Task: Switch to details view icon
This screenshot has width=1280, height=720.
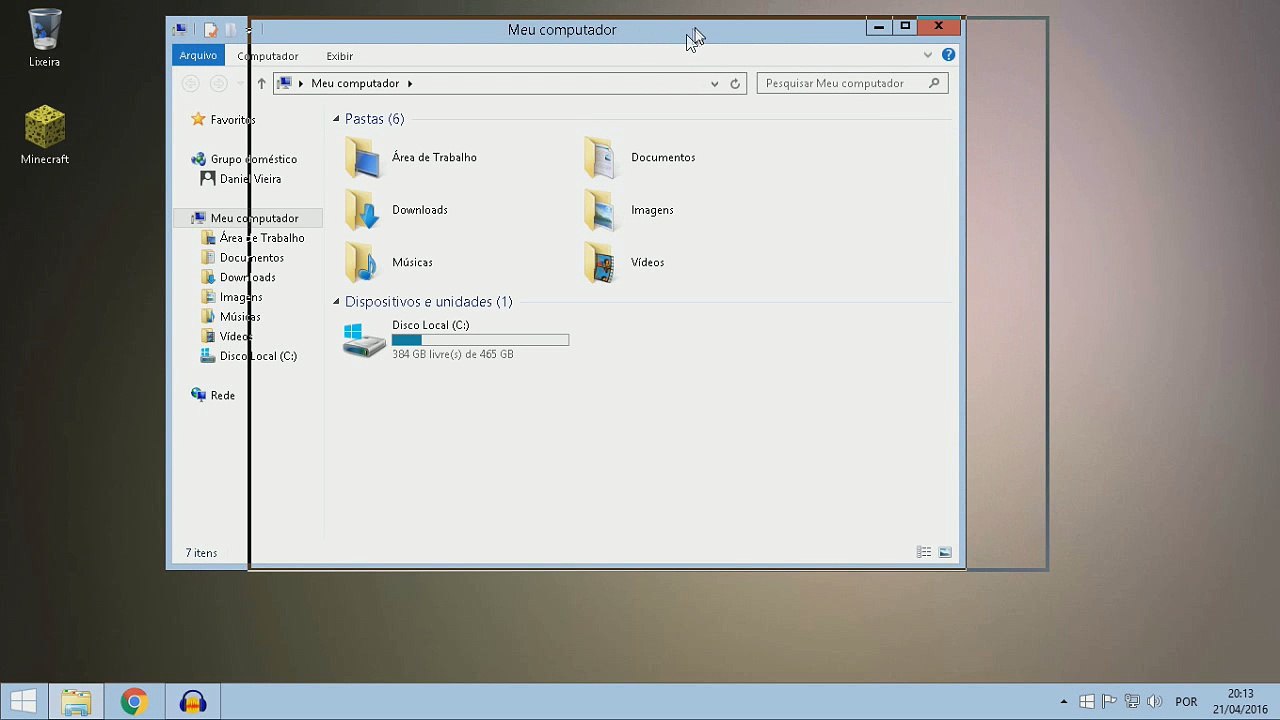Action: coord(924,552)
